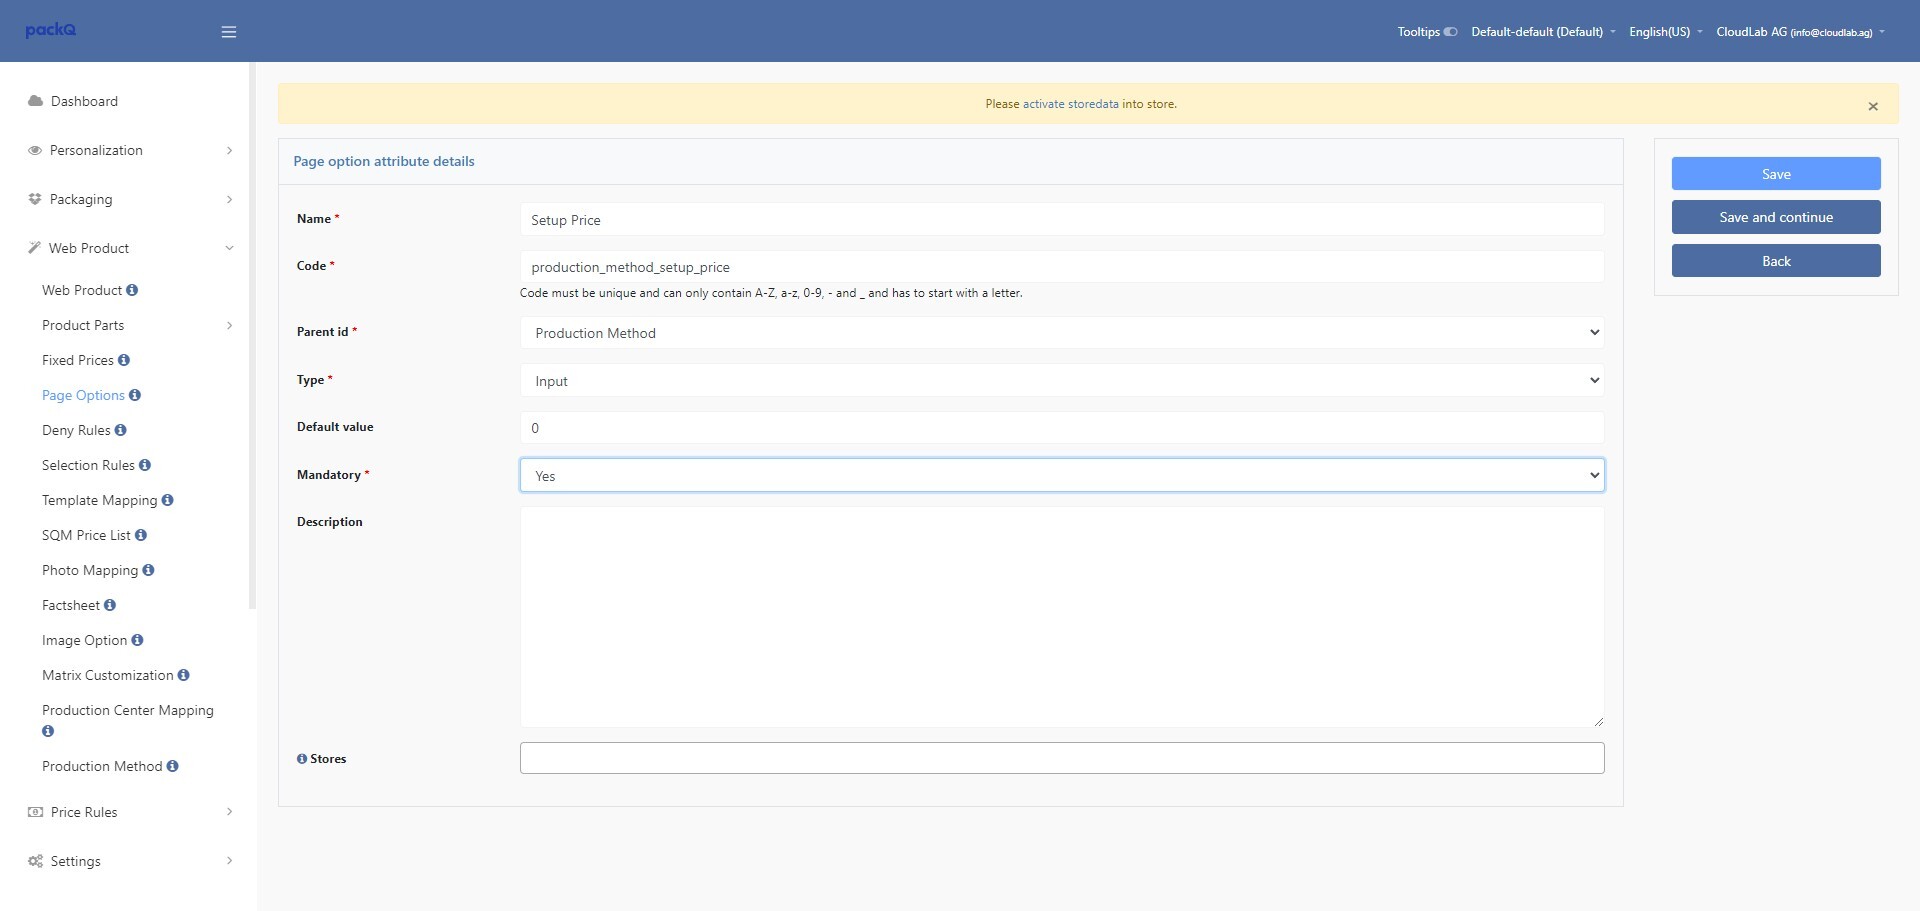Click the Description text area
The image size is (1920, 911).
coord(1062,617)
